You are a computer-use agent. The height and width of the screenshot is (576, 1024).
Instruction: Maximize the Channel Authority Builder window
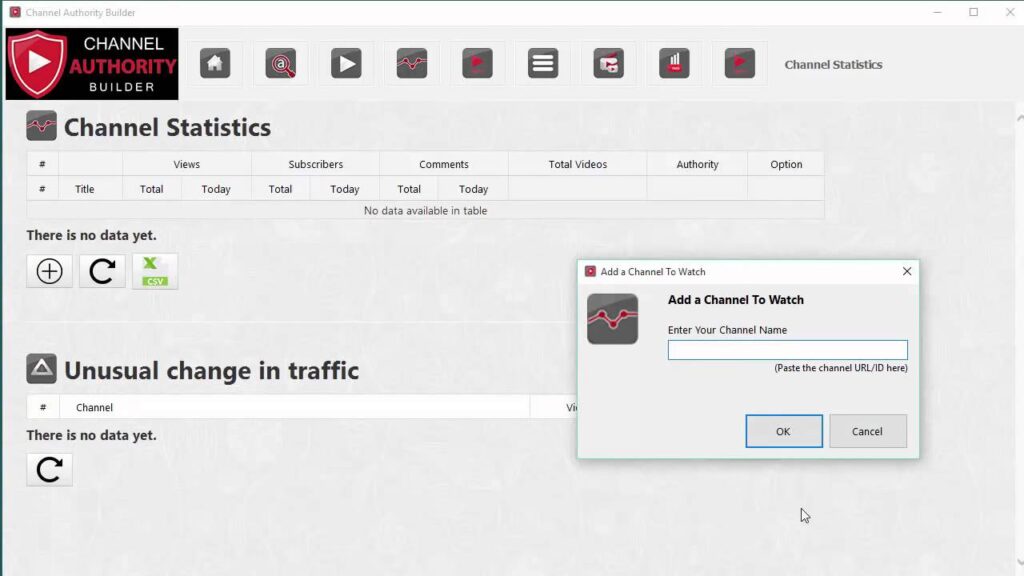click(974, 12)
